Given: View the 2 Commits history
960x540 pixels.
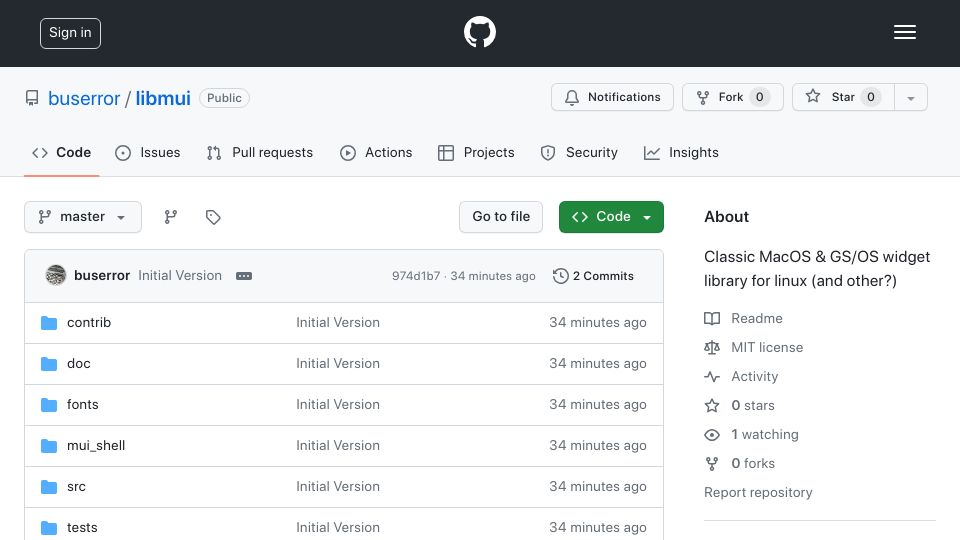Looking at the screenshot, I should pos(593,276).
